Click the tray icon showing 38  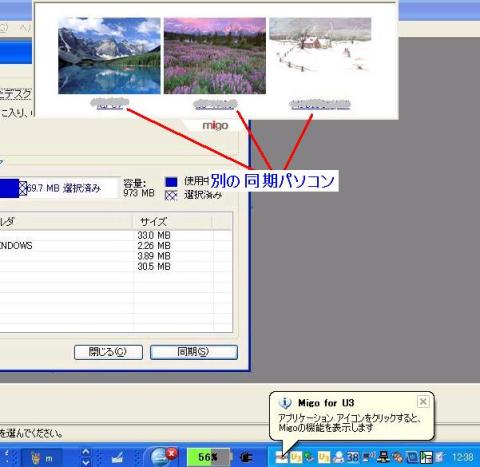click(353, 457)
